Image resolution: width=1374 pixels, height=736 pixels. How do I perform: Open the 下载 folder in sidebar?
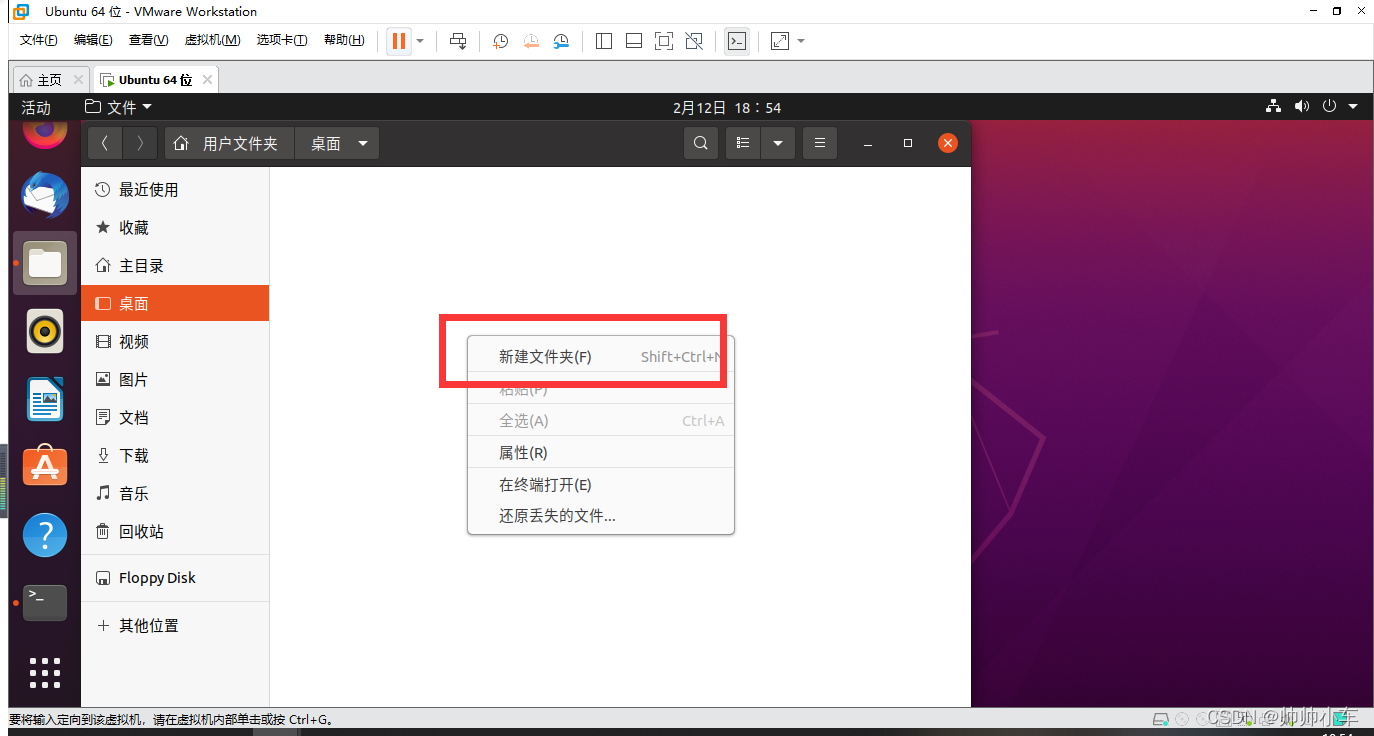point(175,456)
